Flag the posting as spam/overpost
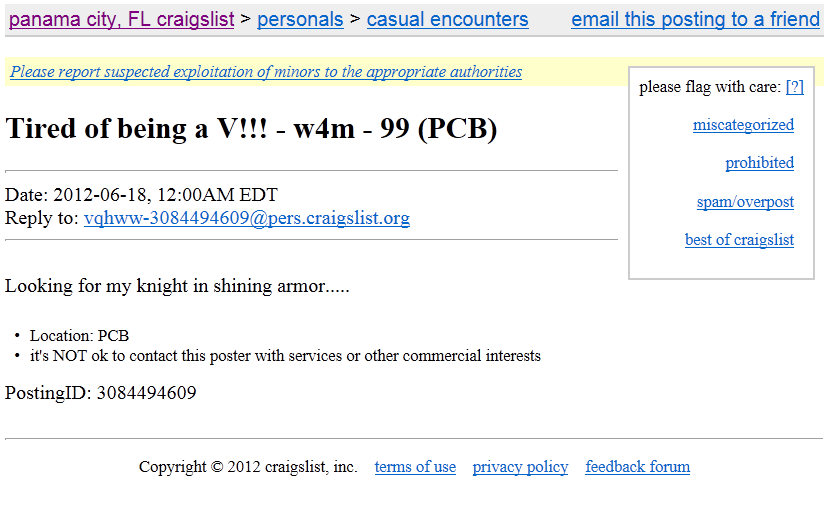Screen dimensions: 828x513 tap(745, 202)
